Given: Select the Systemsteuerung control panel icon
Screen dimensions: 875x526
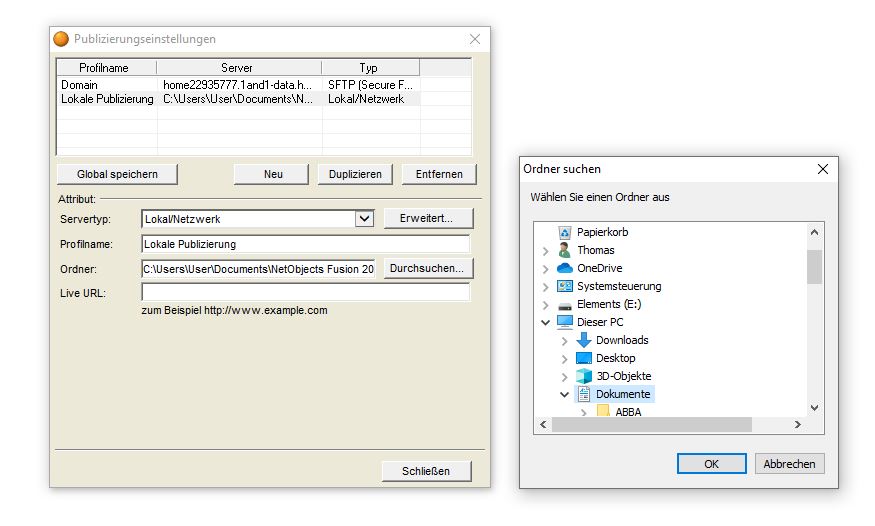Looking at the screenshot, I should (564, 286).
